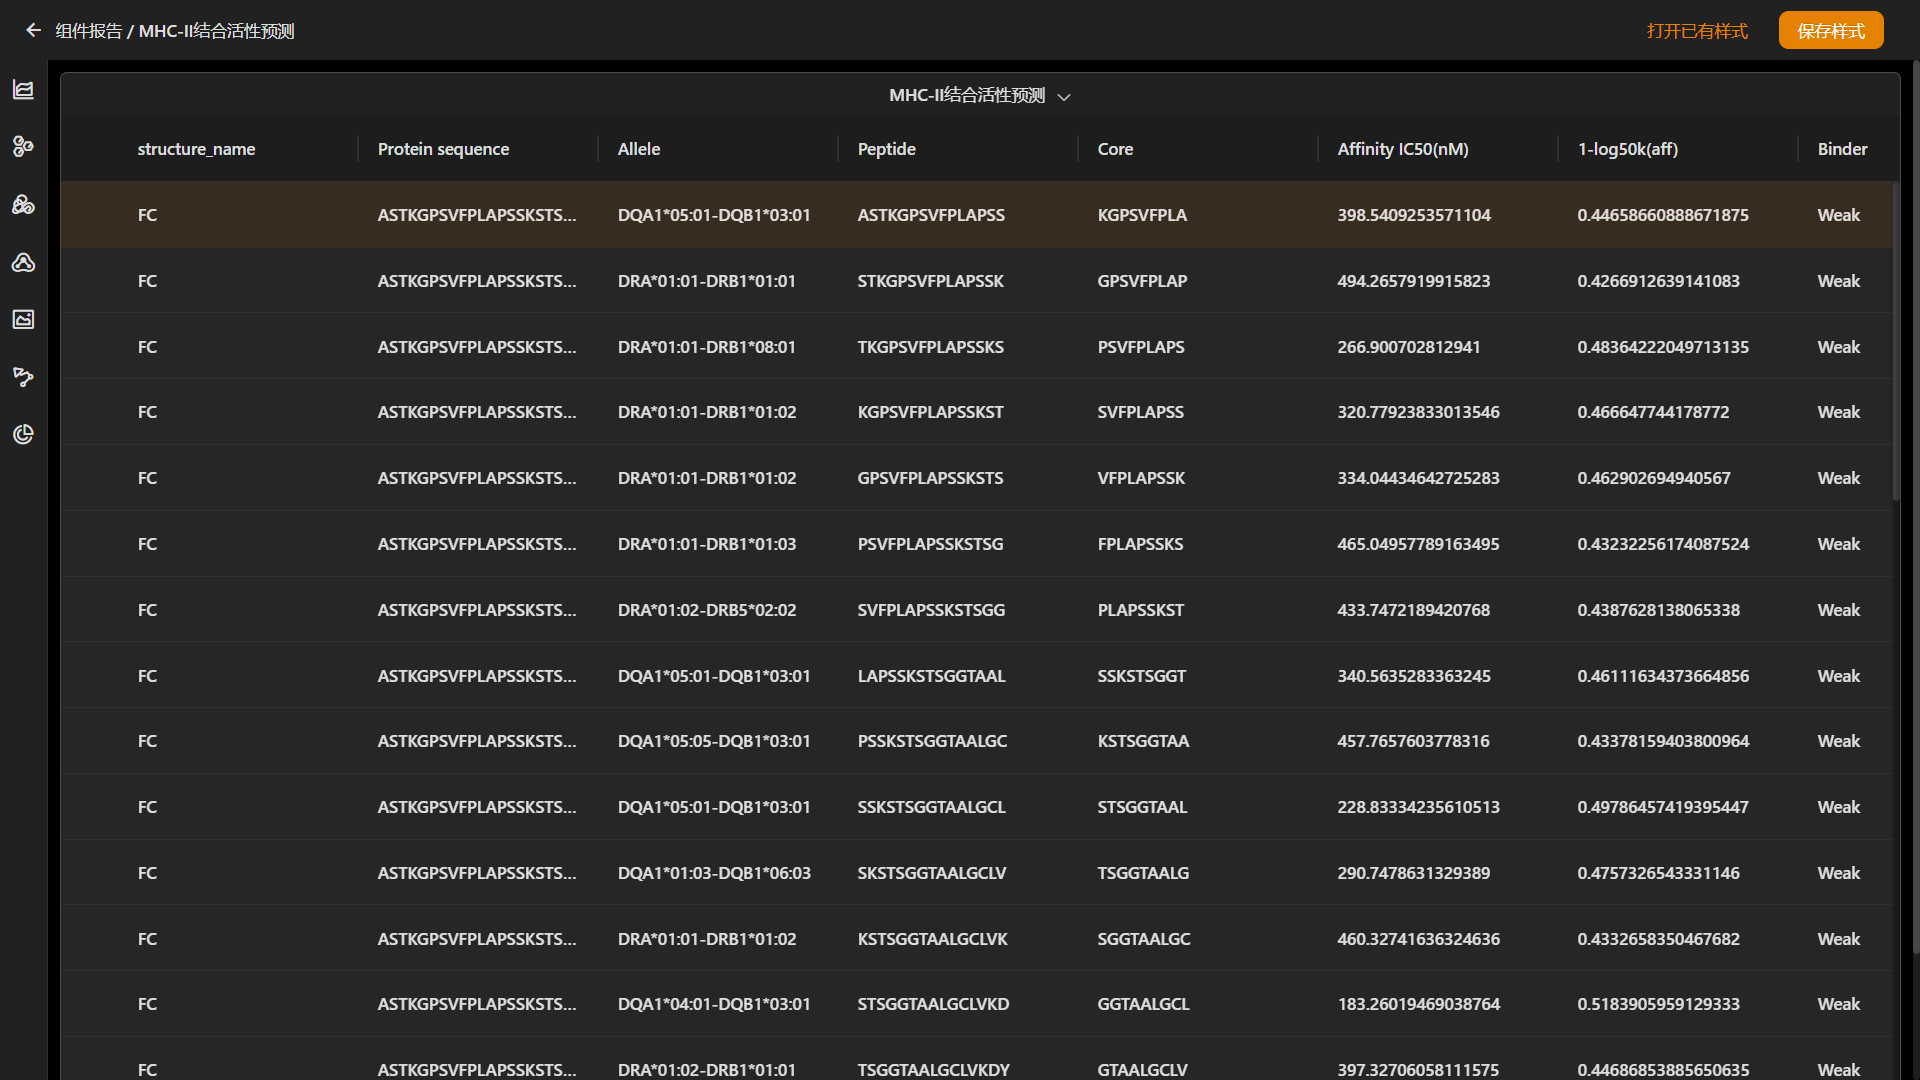Click core cell PSVFPLAPS
The image size is (1920, 1080).
1141,347
